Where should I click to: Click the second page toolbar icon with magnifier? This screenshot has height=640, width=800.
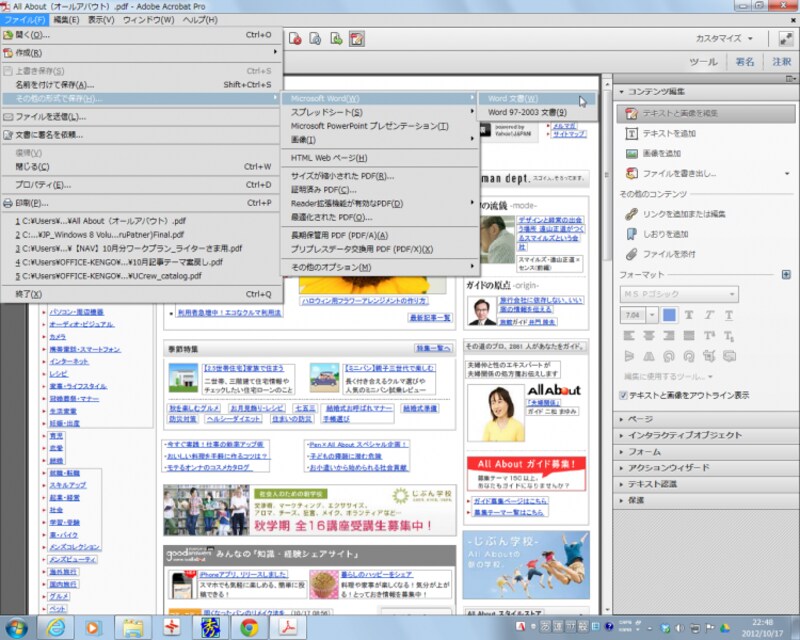click(x=315, y=39)
